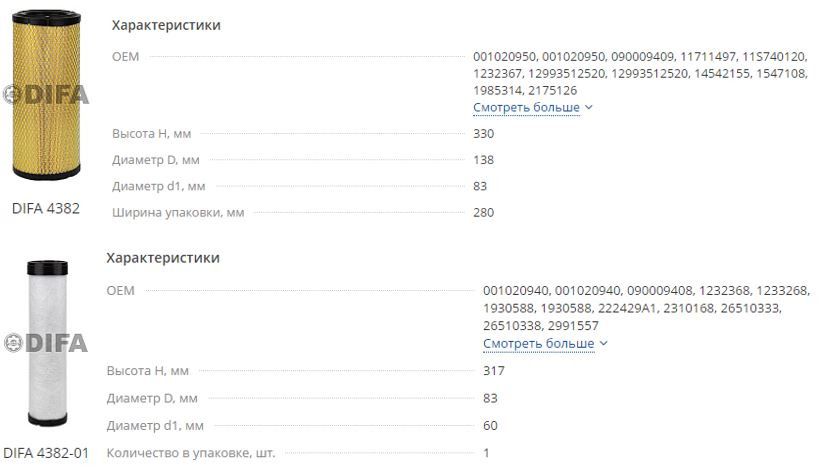Expand OEM list chevron for DIFA 4382

pyautogui.click(x=589, y=107)
